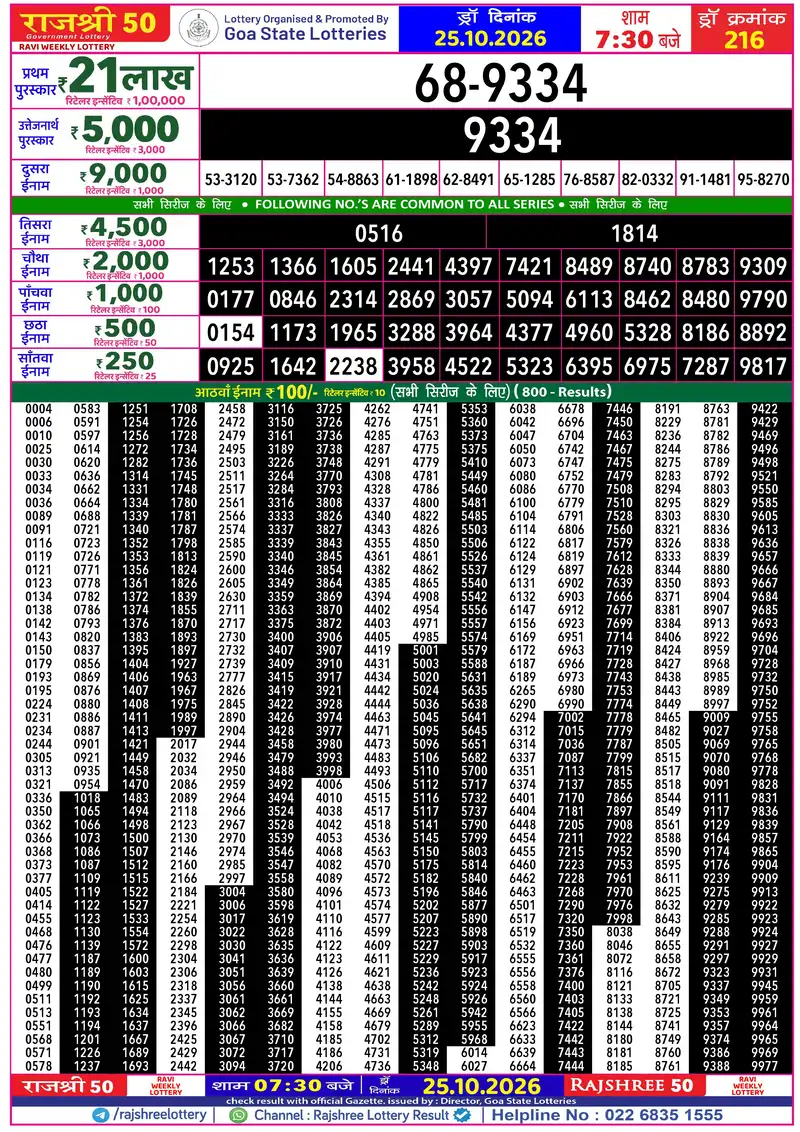This screenshot has height=1132, width=800.
Task: Click the WhatsApp icon before Channel text
Action: (238, 1115)
